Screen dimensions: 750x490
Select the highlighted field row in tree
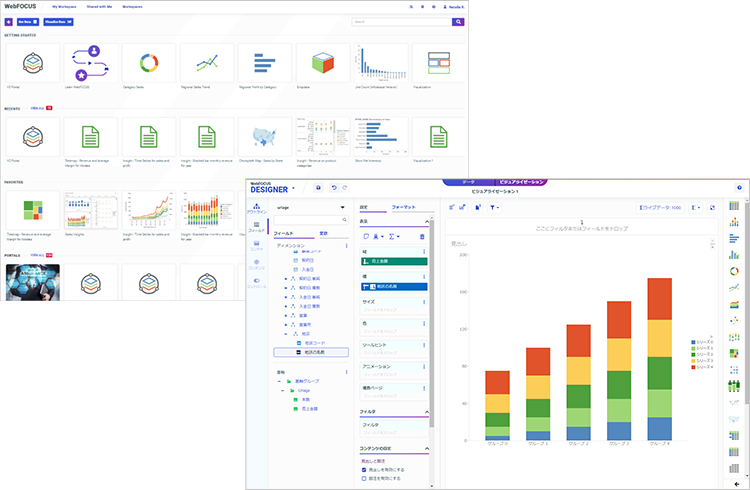click(x=311, y=352)
